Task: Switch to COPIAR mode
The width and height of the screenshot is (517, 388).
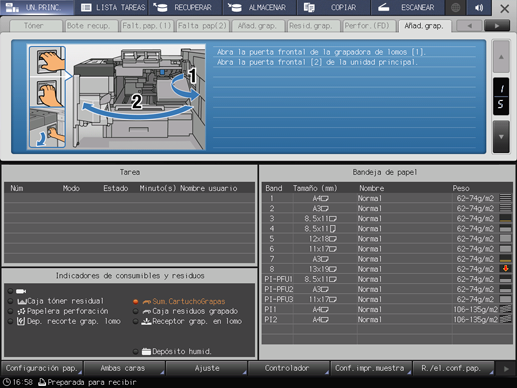Action: coord(333,7)
